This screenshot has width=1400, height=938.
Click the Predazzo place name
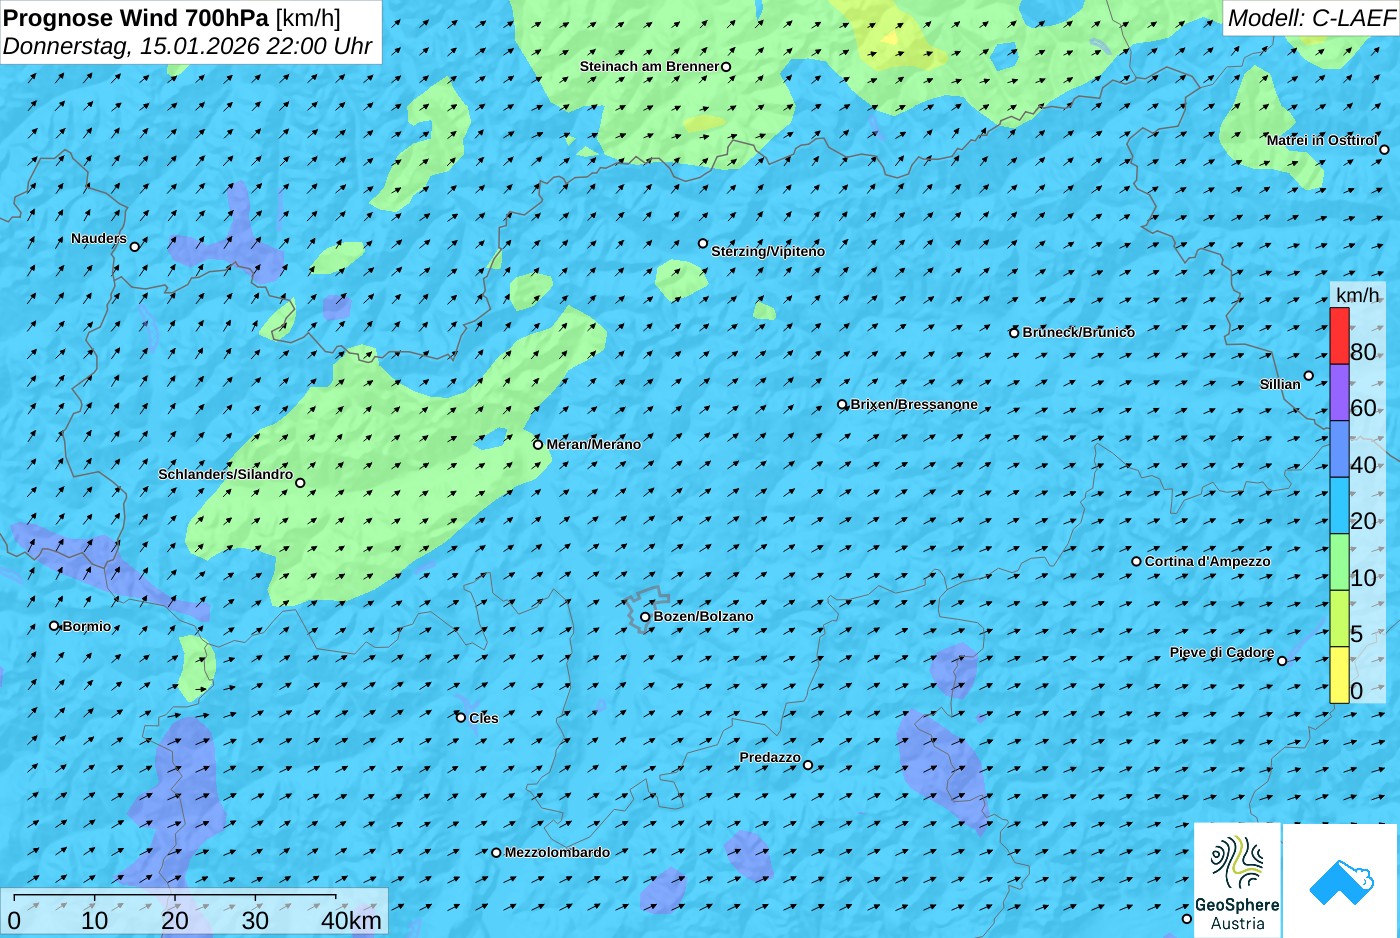point(770,757)
